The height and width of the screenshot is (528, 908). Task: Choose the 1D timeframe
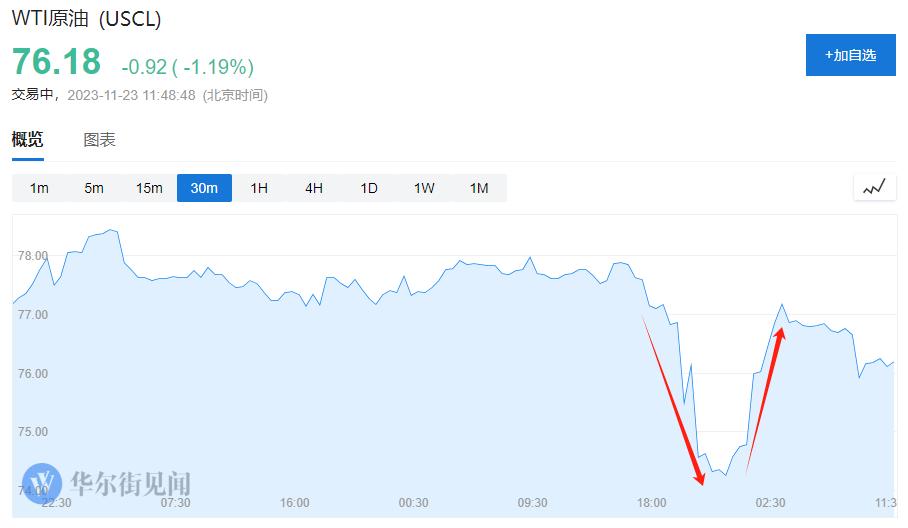click(x=369, y=188)
